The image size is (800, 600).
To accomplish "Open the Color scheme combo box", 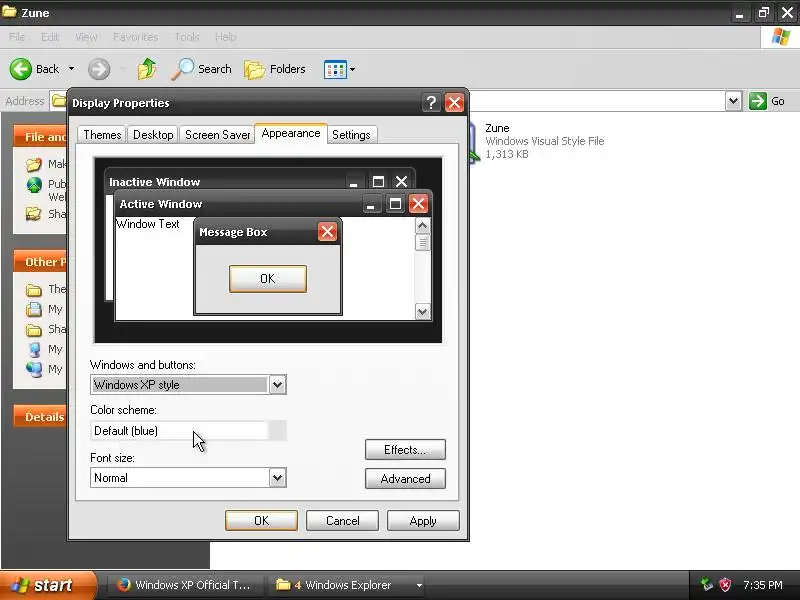I will click(188, 431).
